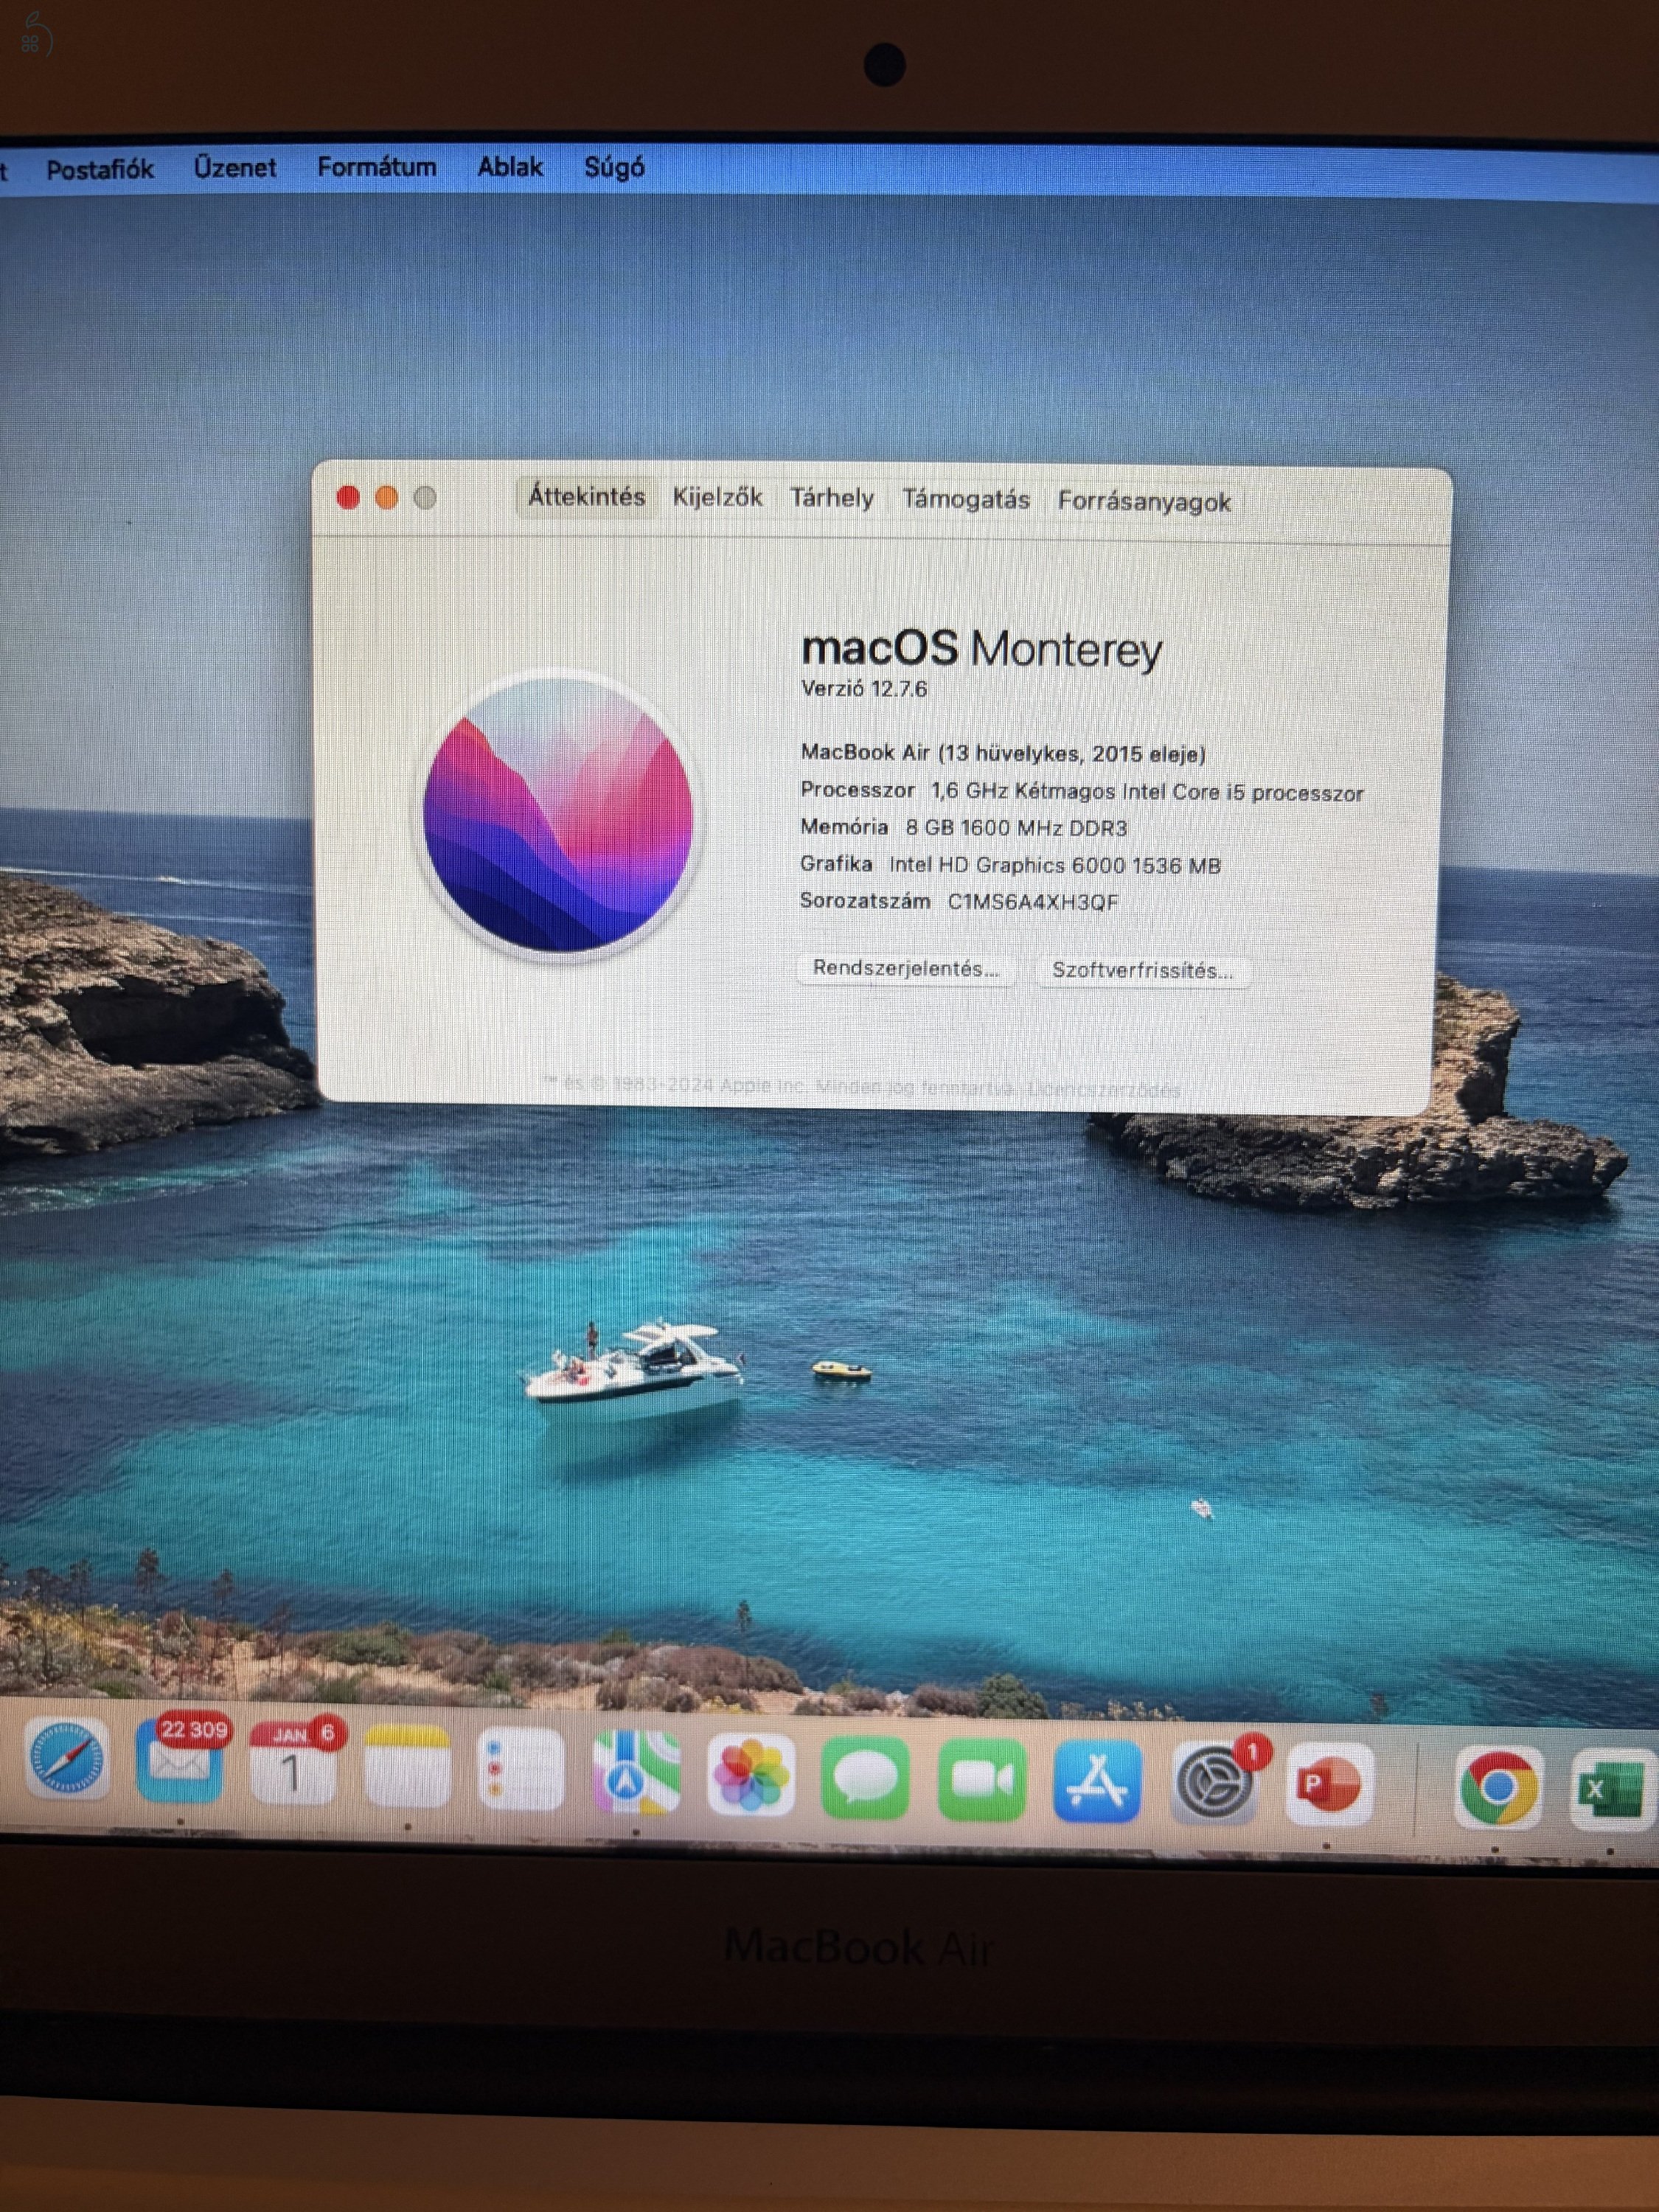This screenshot has width=1659, height=2212.
Task: Switch to the Tárhely tab
Action: pos(832,498)
